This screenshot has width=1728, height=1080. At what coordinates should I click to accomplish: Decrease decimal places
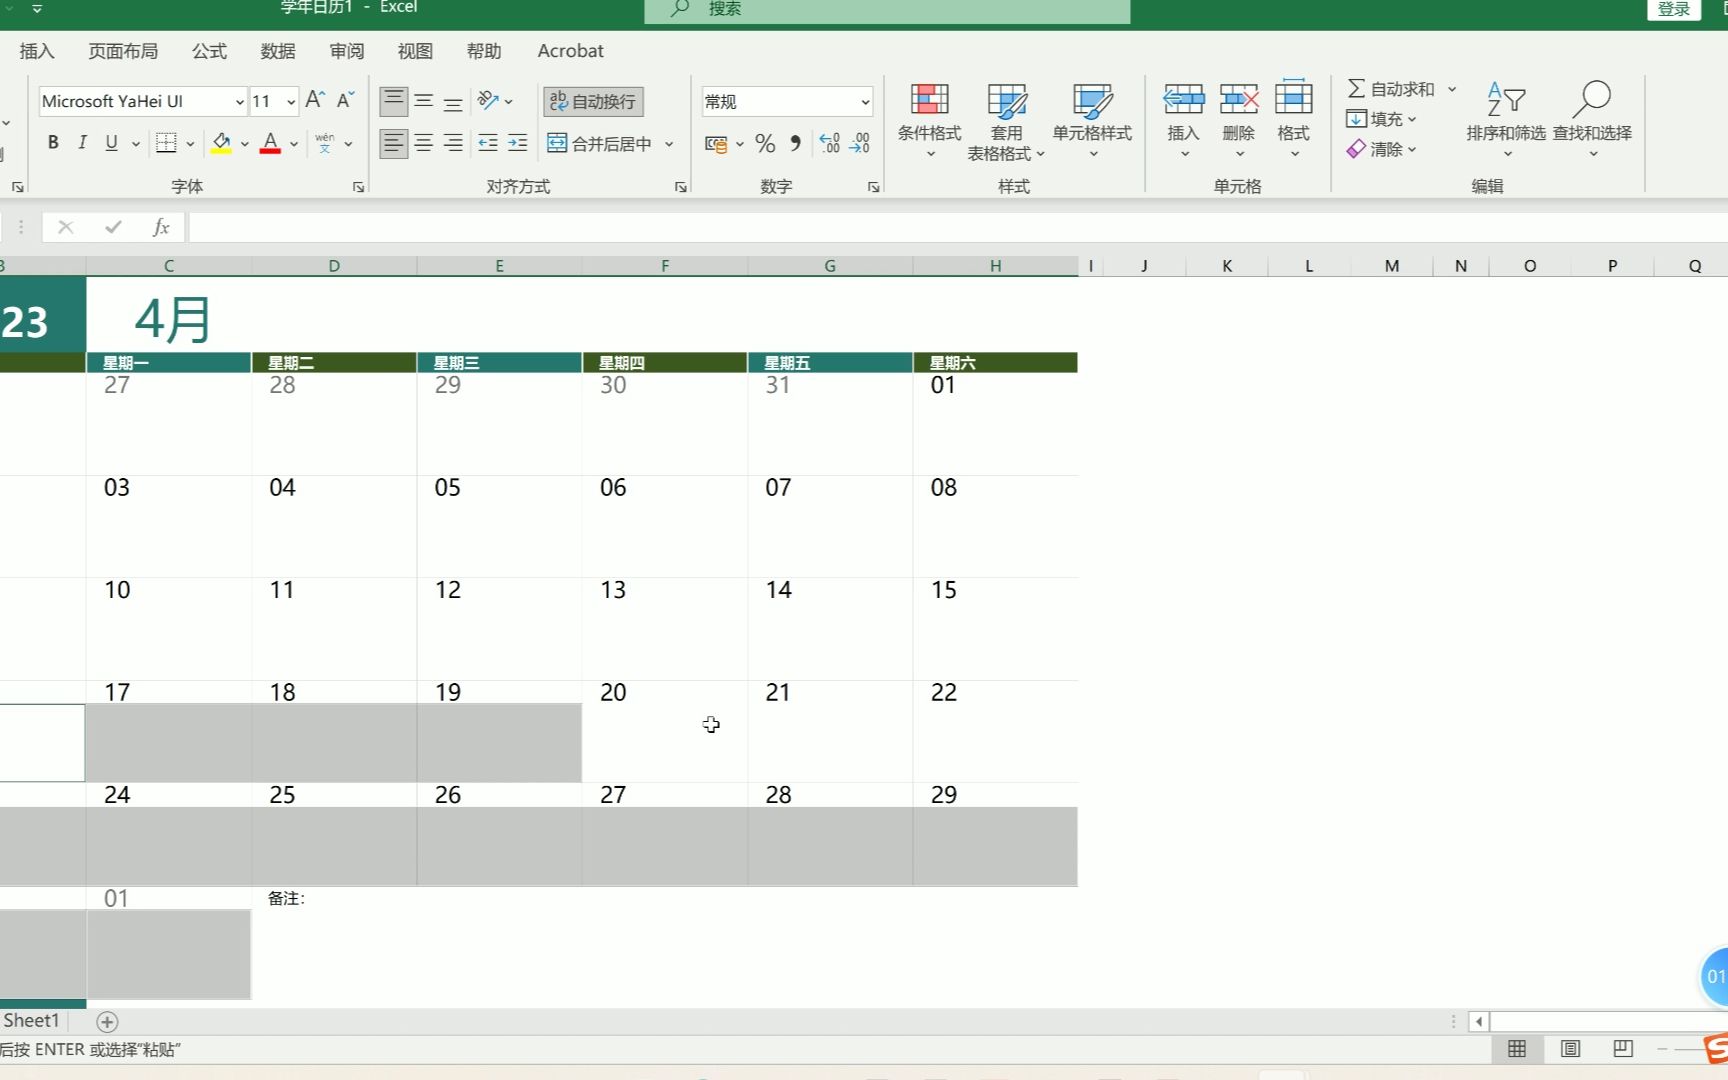859,144
